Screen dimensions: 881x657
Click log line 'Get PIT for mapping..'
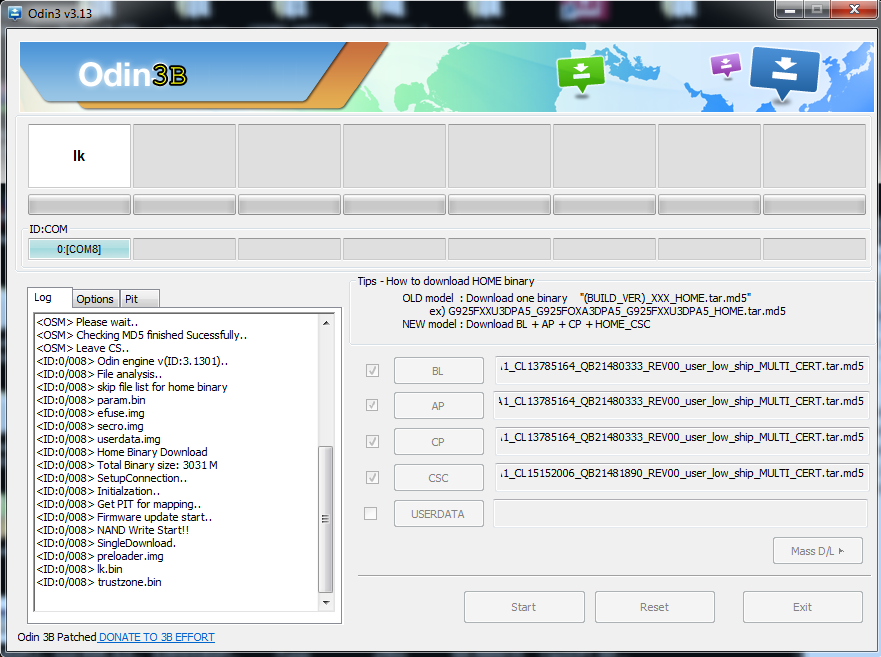pyautogui.click(x=119, y=504)
